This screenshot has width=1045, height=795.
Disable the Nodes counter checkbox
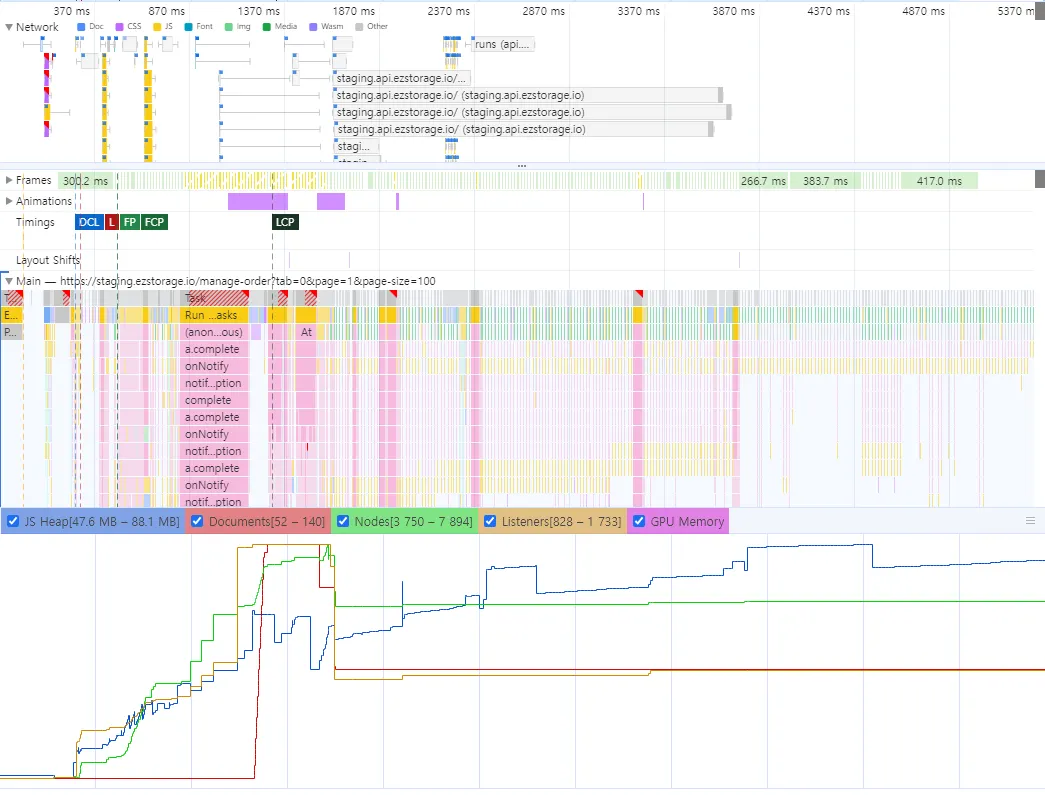pos(342,521)
